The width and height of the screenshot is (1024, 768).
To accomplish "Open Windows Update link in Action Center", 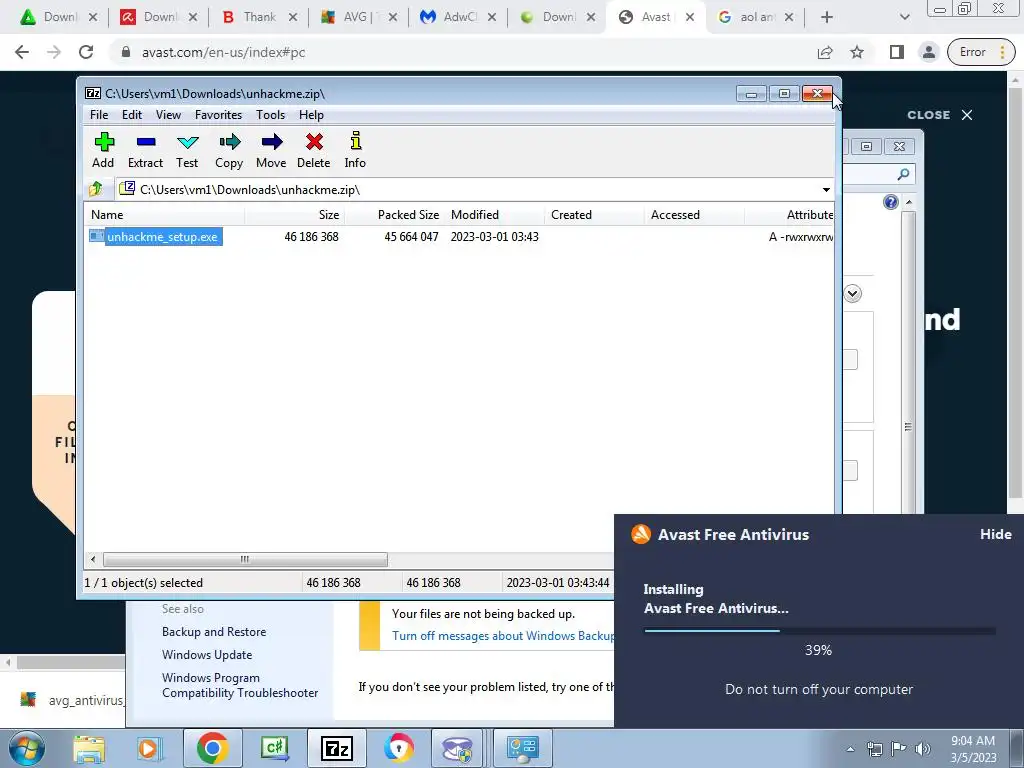I will (x=207, y=654).
